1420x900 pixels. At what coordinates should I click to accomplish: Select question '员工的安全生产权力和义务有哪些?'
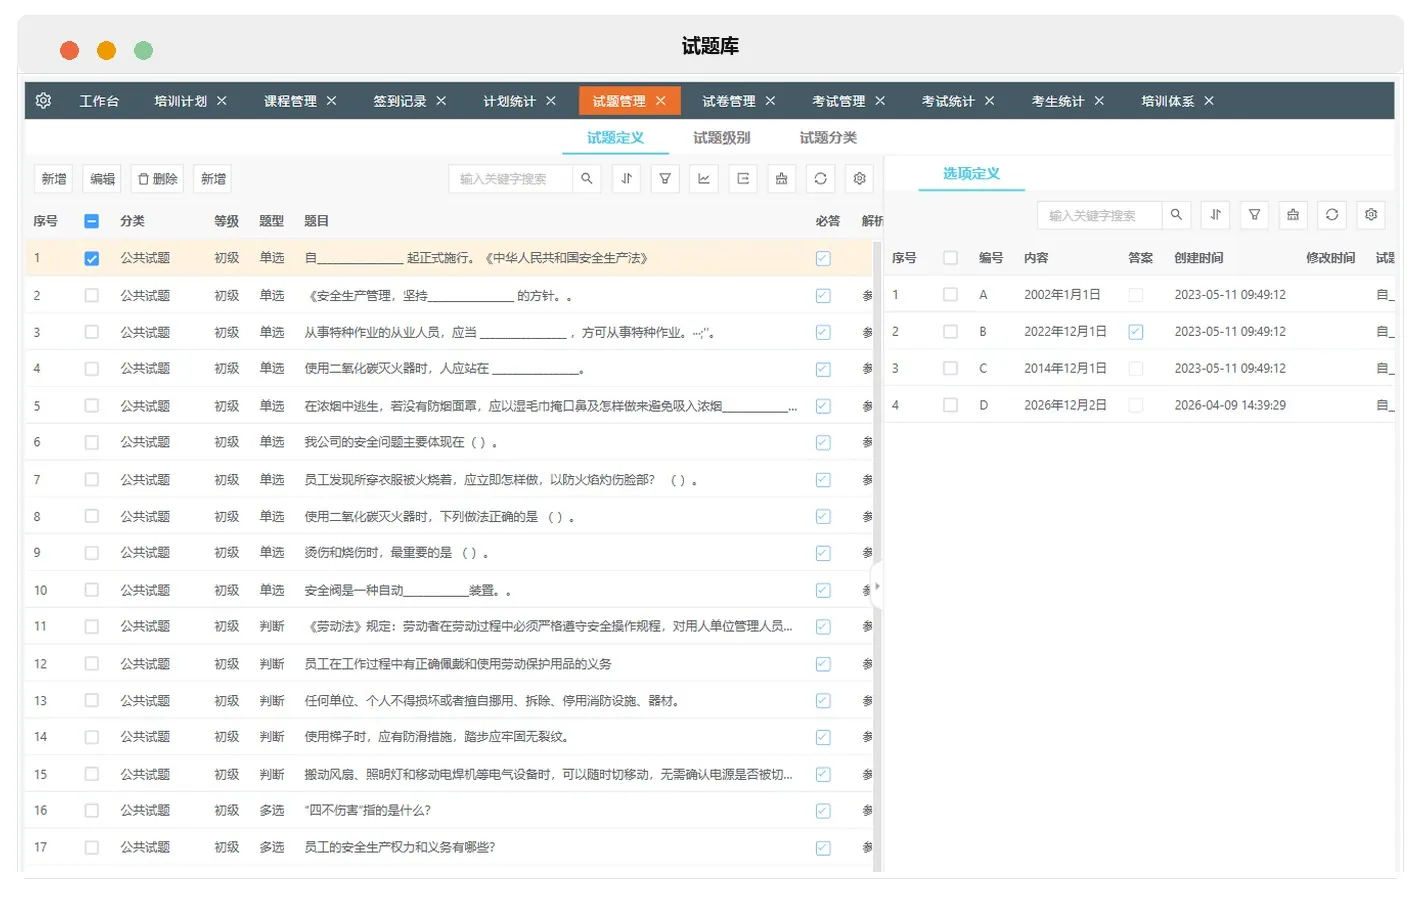coord(399,847)
